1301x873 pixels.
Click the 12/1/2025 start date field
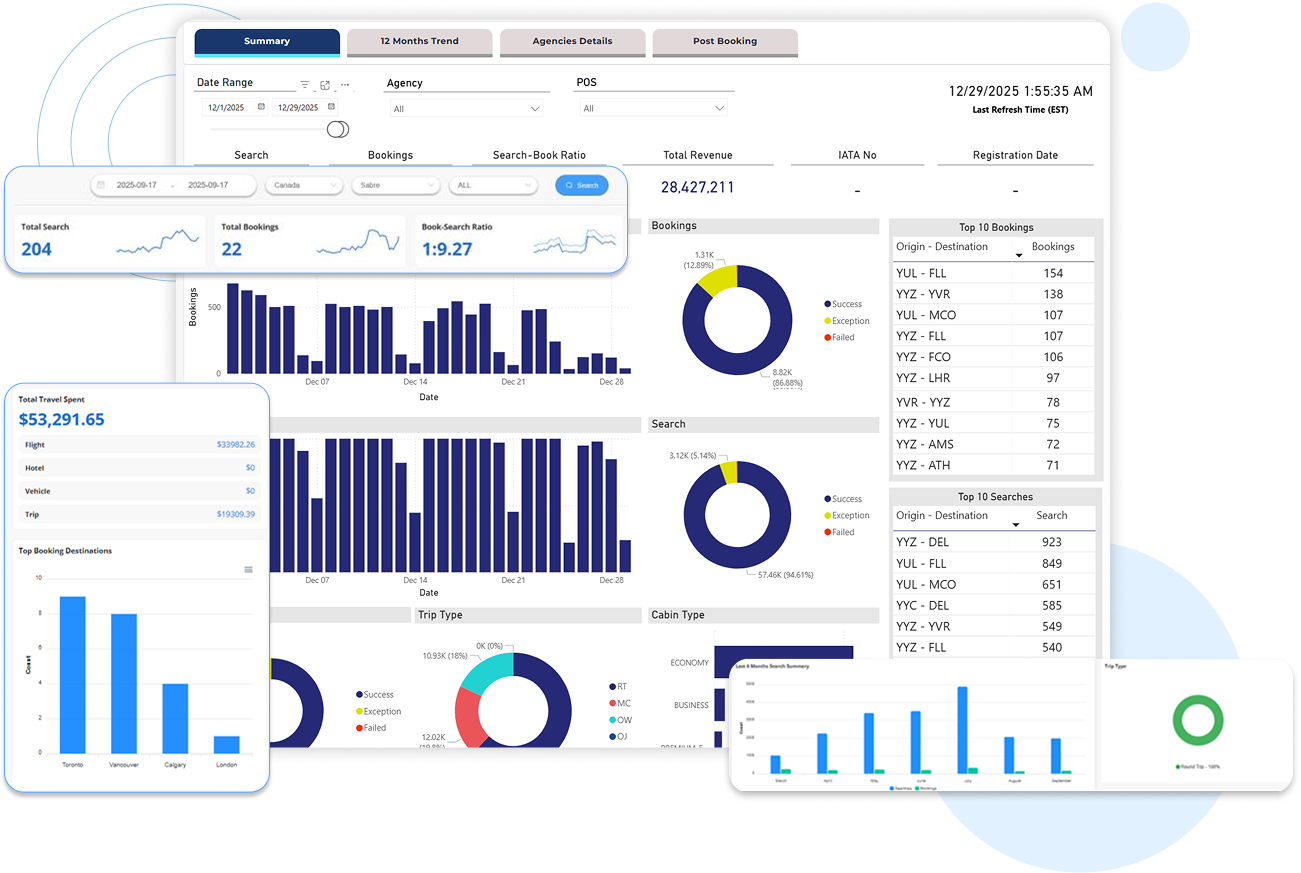click(226, 107)
